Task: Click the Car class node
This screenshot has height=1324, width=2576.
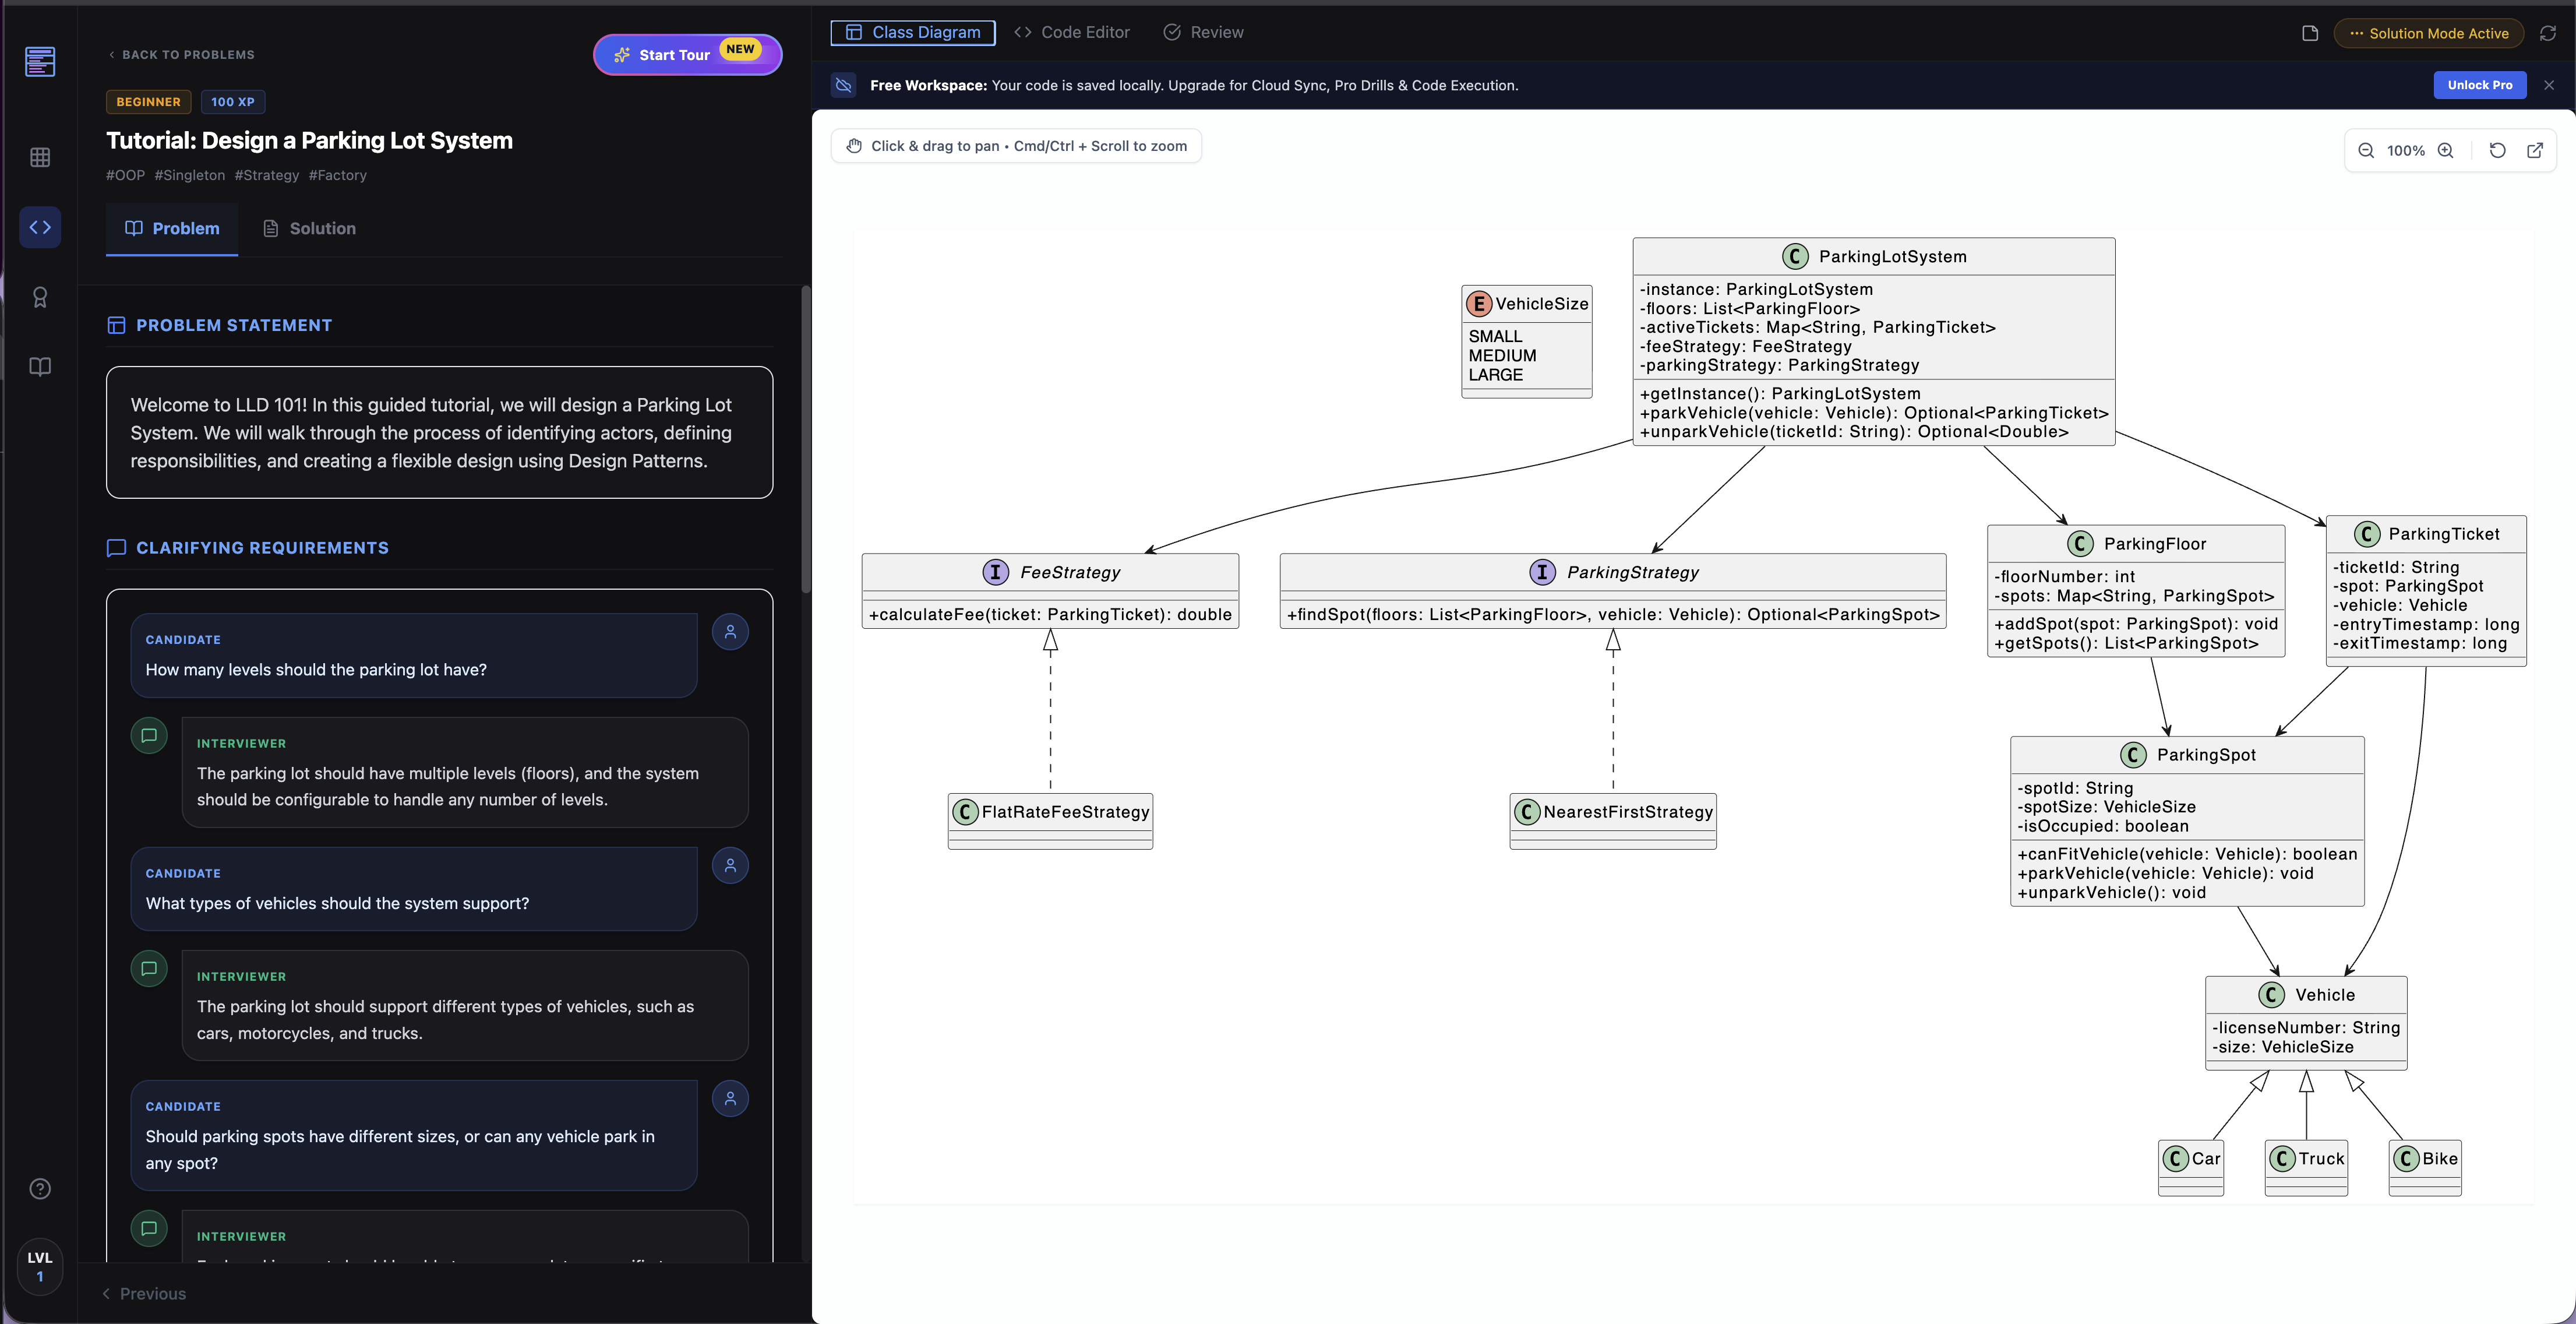Action: [2191, 1168]
